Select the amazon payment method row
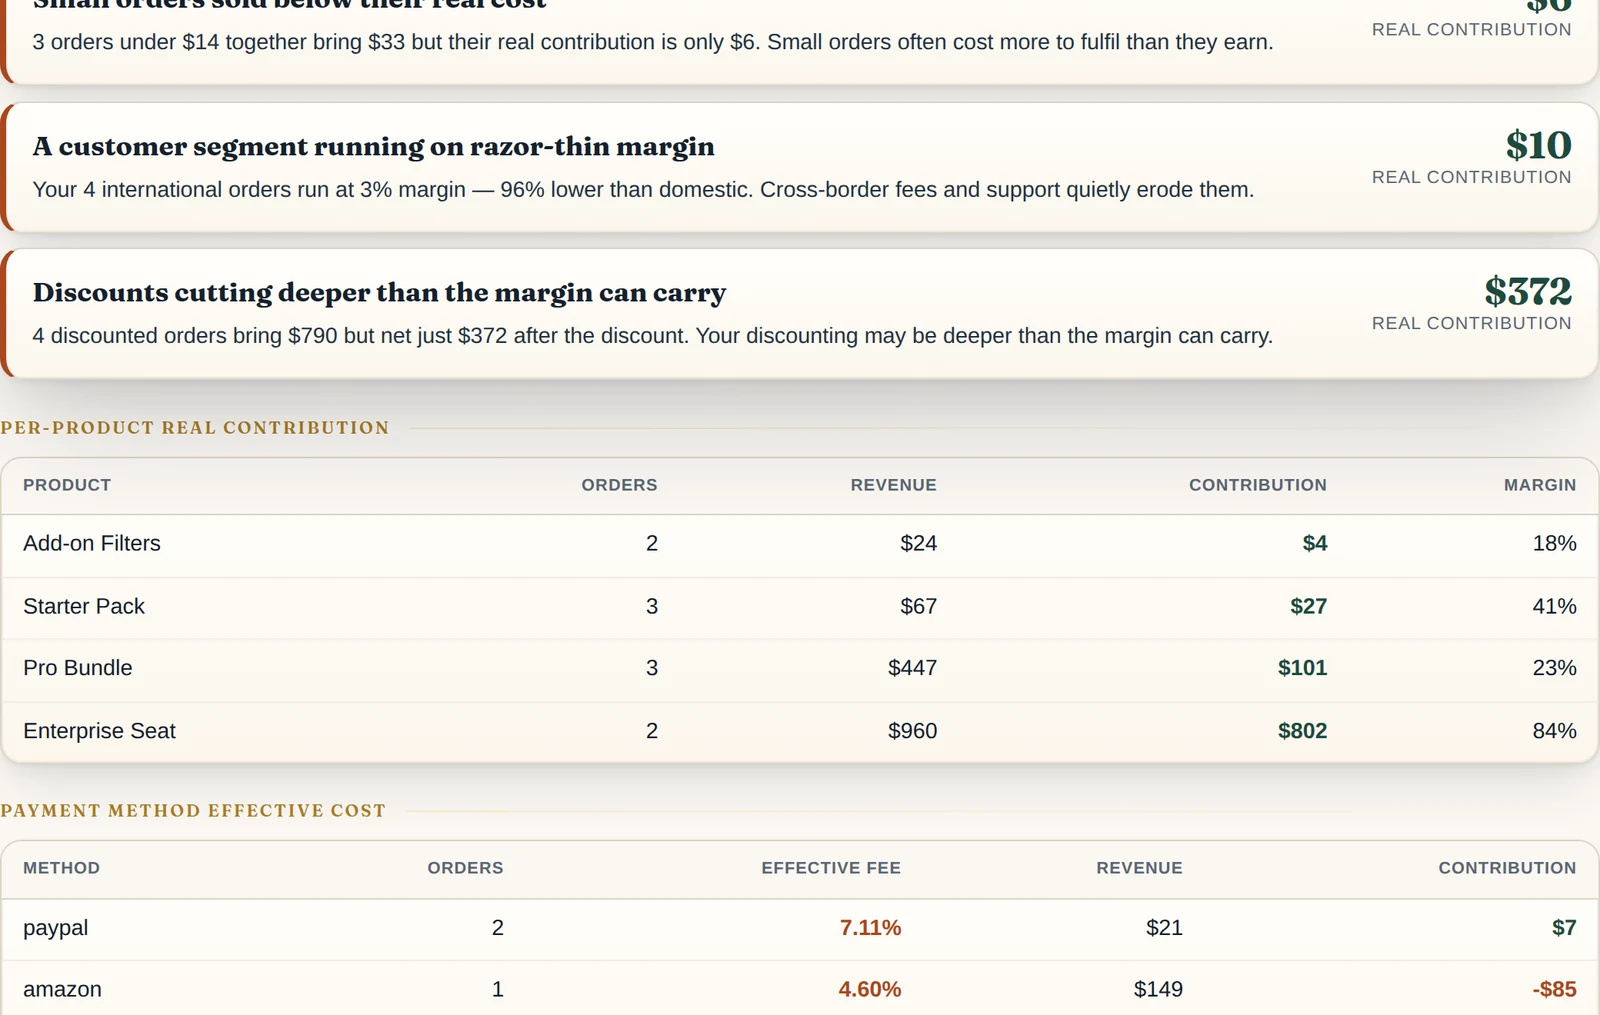Screen dimensions: 1600x1015 (x=799, y=989)
